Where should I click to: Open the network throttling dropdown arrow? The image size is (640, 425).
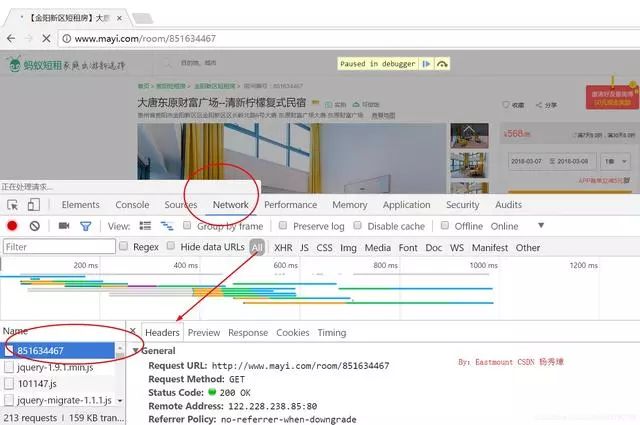tap(541, 225)
